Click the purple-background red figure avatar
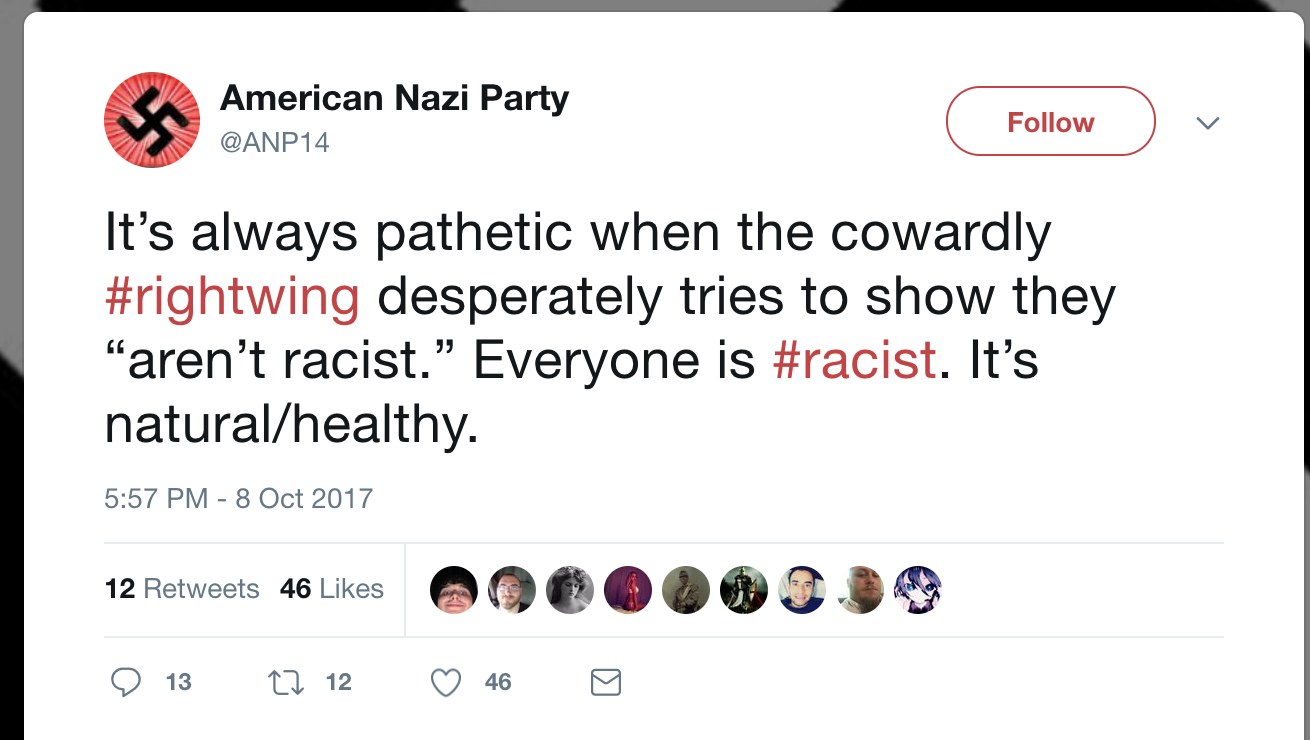Screen dimensions: 1310x740 point(628,590)
